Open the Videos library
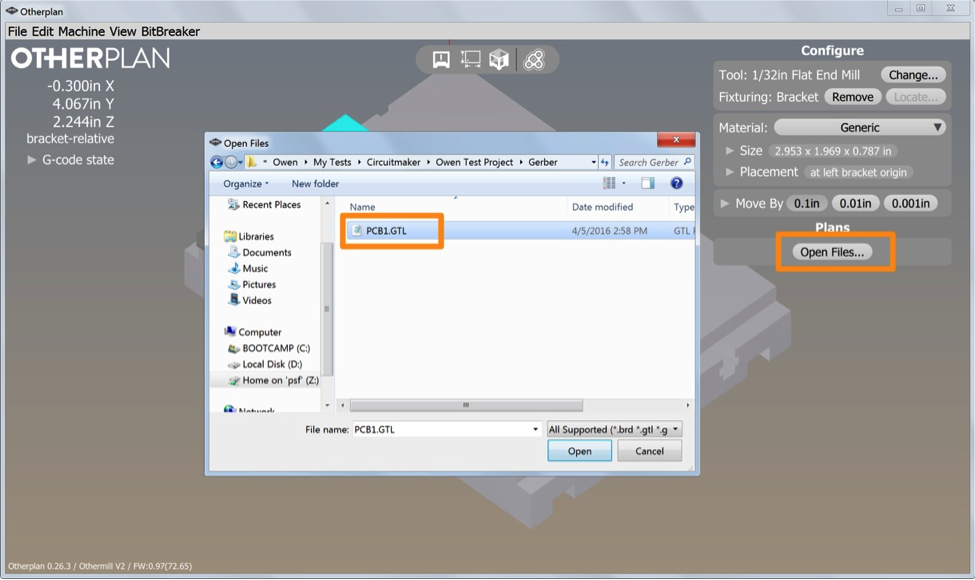 (x=250, y=300)
